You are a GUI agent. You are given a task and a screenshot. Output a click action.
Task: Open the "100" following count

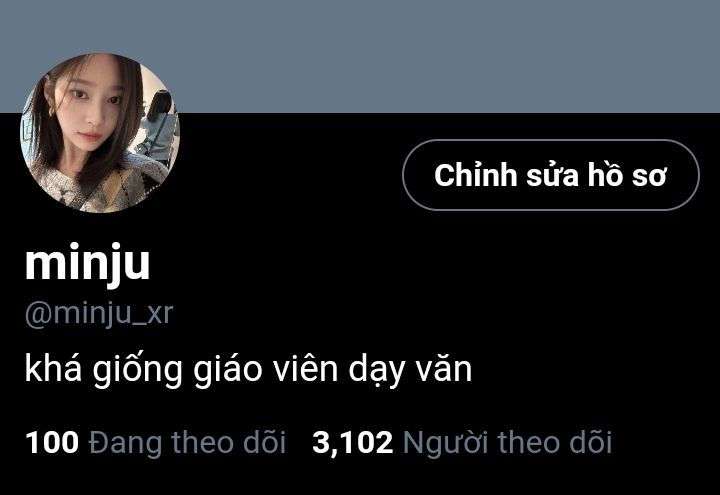[x=52, y=443]
